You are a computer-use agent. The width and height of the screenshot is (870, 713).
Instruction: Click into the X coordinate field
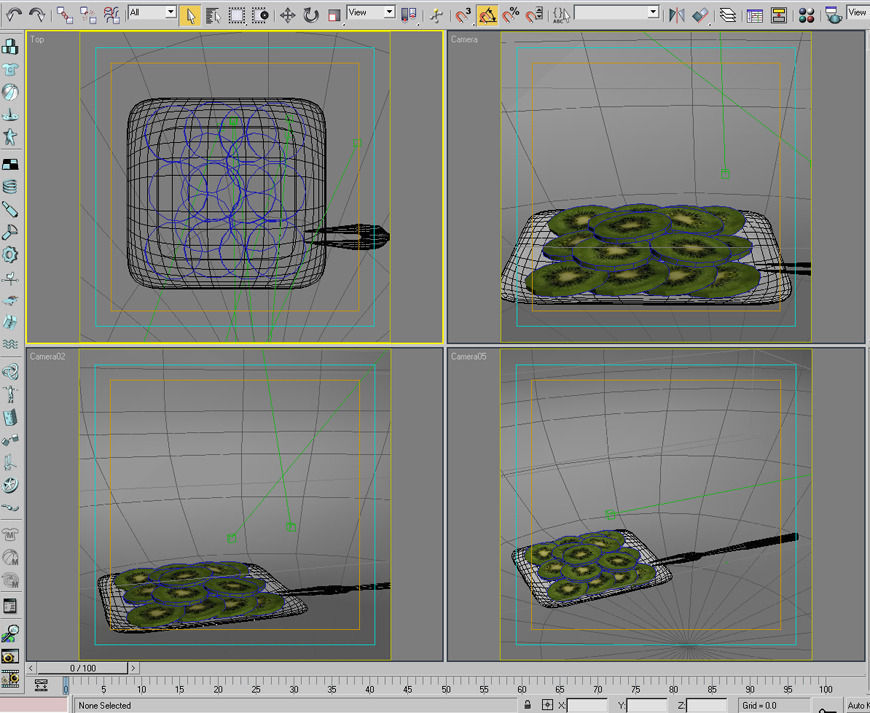pyautogui.click(x=586, y=705)
